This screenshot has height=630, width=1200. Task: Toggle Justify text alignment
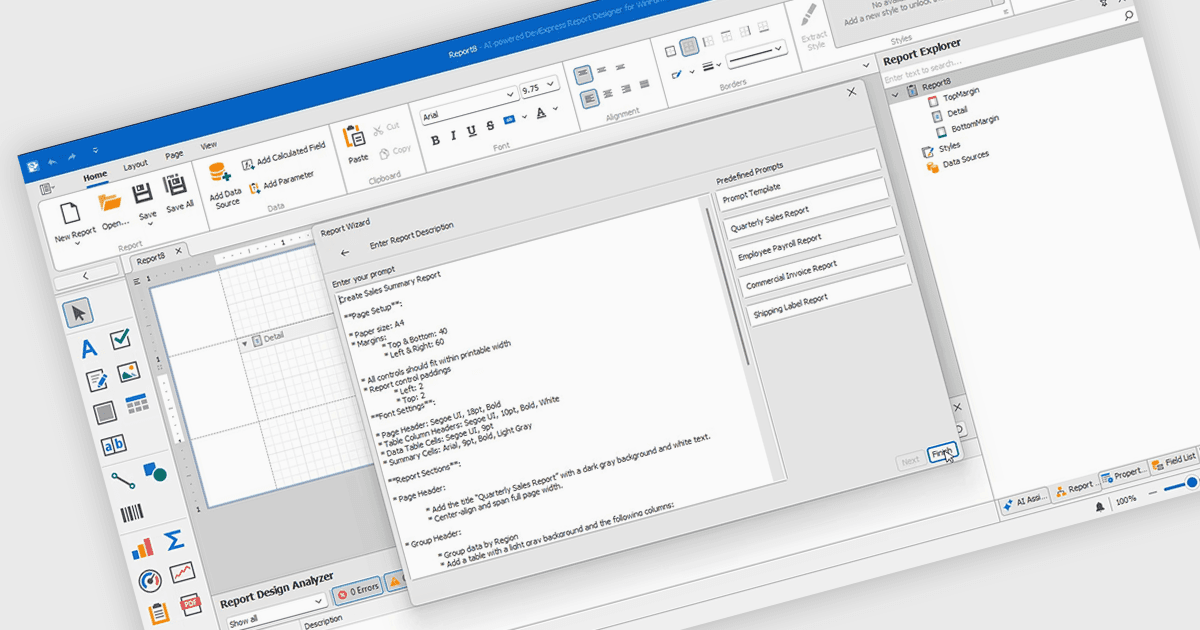[x=645, y=82]
